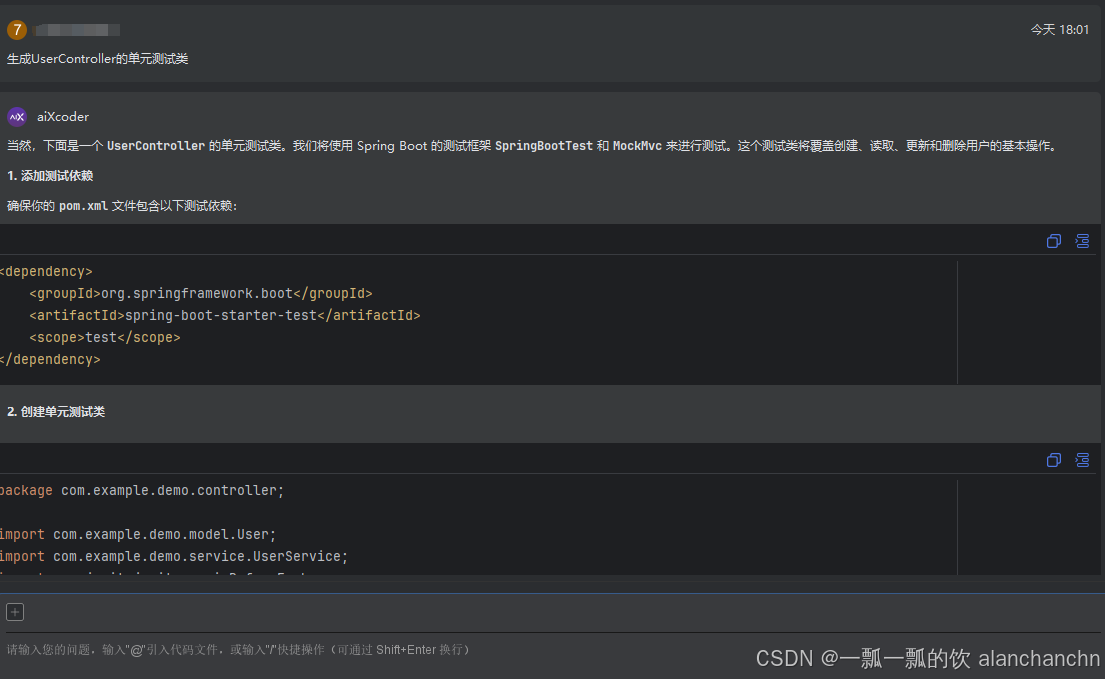The height and width of the screenshot is (679, 1105).
Task: Click the groupId line org.springframework.boot
Action: click(x=201, y=294)
